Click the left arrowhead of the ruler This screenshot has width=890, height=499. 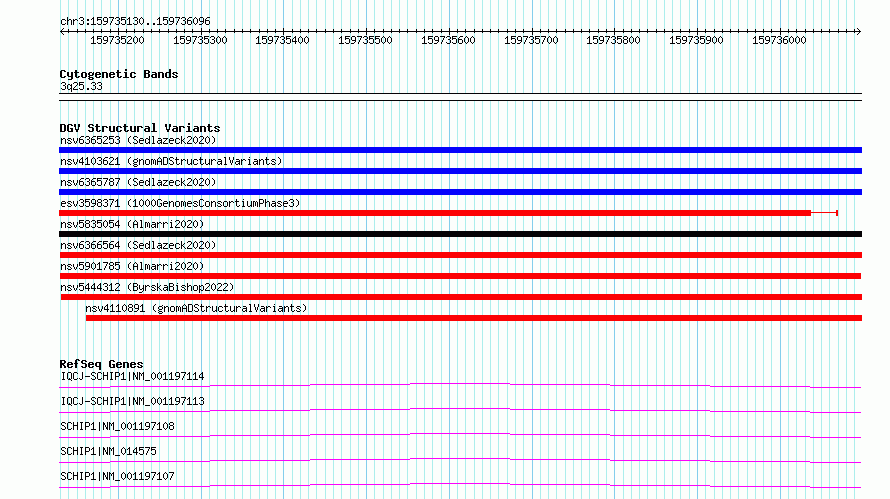click(62, 31)
